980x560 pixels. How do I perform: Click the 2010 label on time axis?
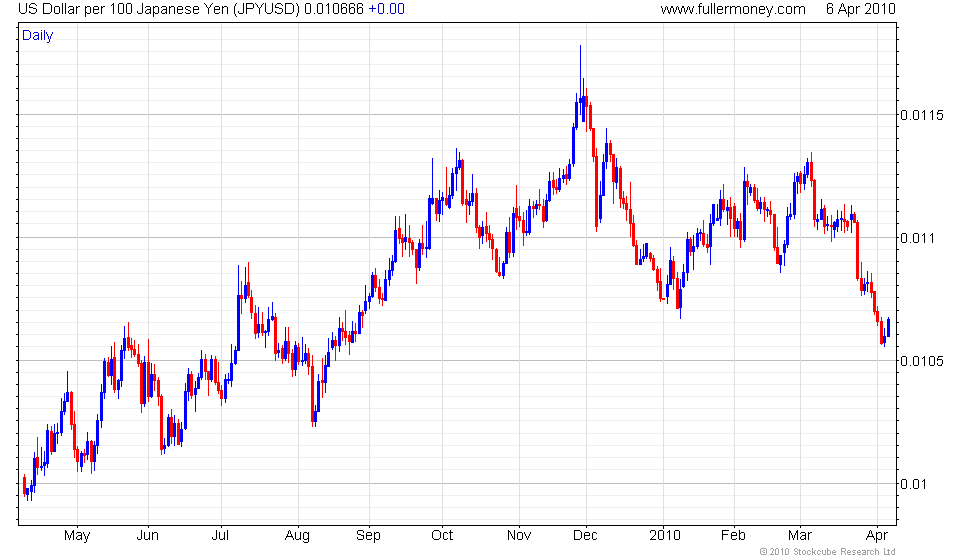pos(664,536)
